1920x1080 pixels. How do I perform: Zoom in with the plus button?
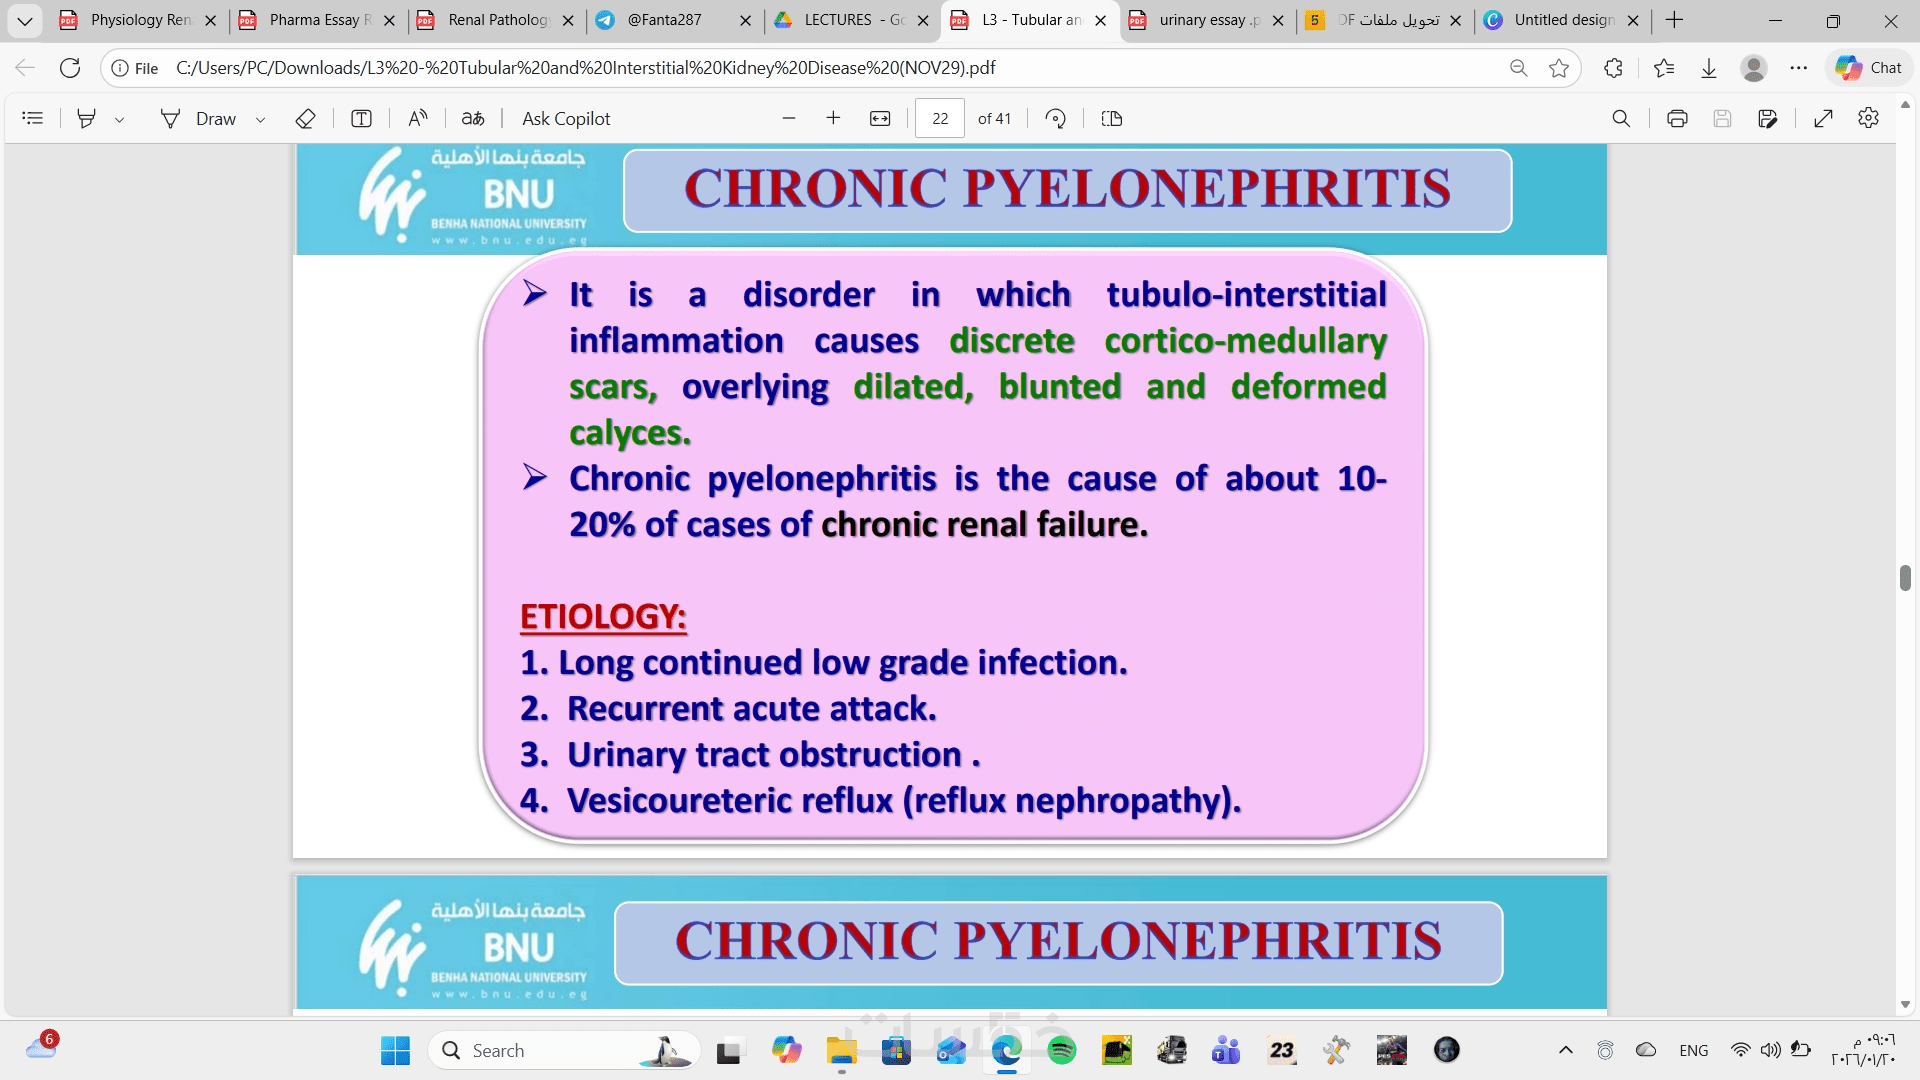tap(833, 118)
